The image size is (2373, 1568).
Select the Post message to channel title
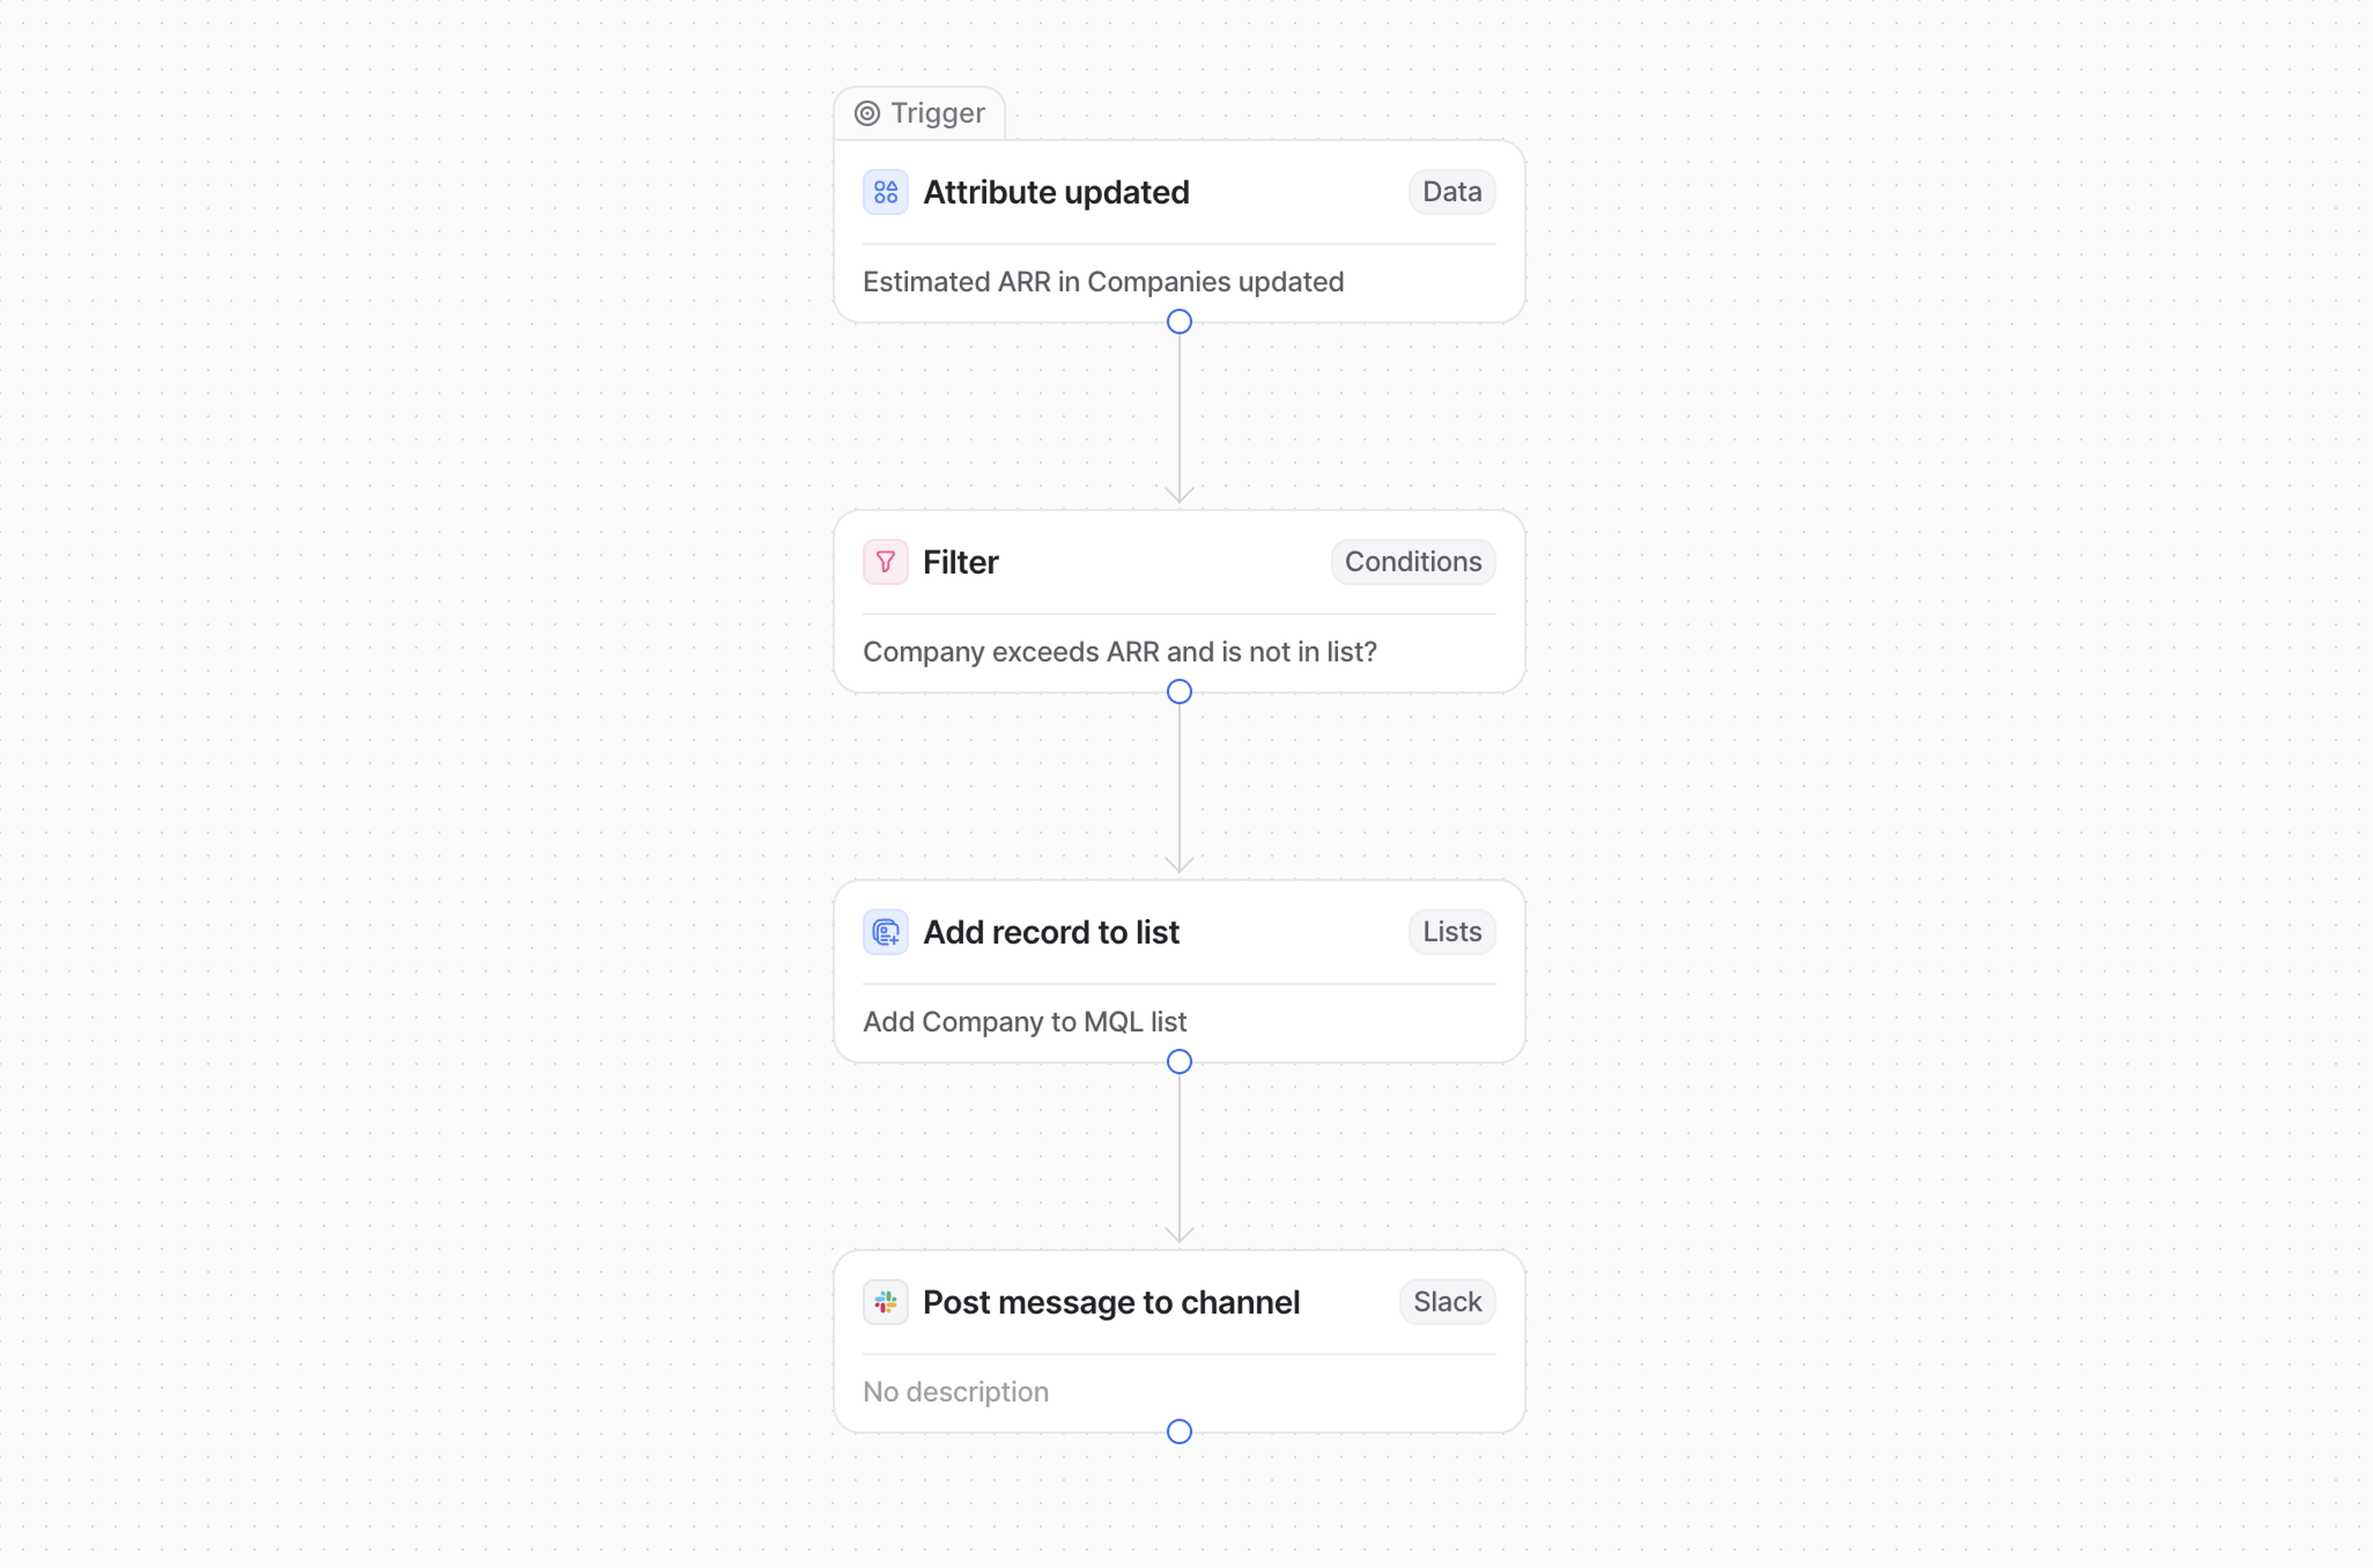1111,1302
